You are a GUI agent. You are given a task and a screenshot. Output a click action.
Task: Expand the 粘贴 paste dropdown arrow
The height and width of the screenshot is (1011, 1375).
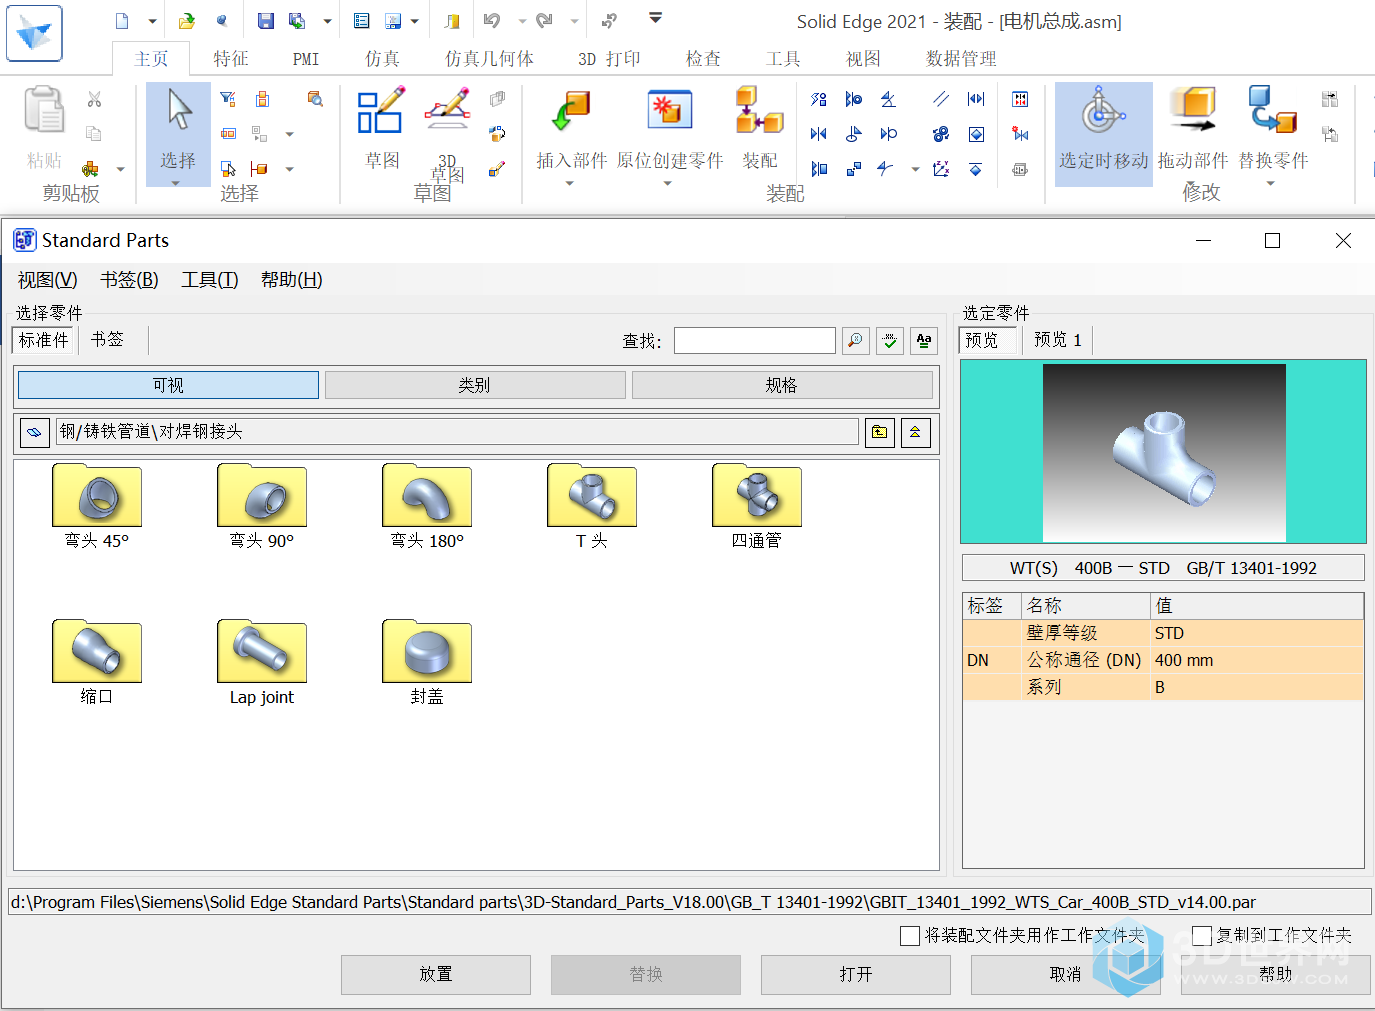[x=121, y=169]
